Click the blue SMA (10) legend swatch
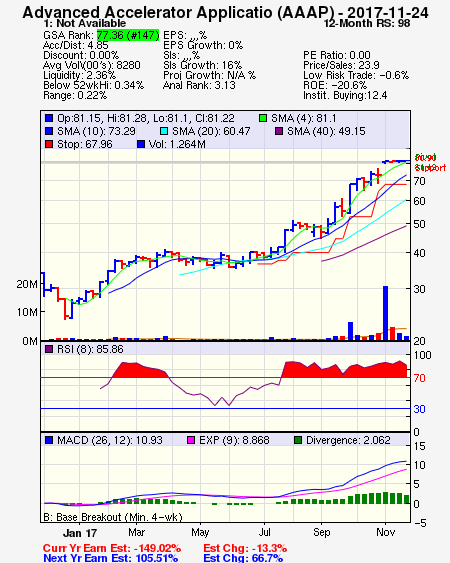450x563 pixels. coord(49,131)
